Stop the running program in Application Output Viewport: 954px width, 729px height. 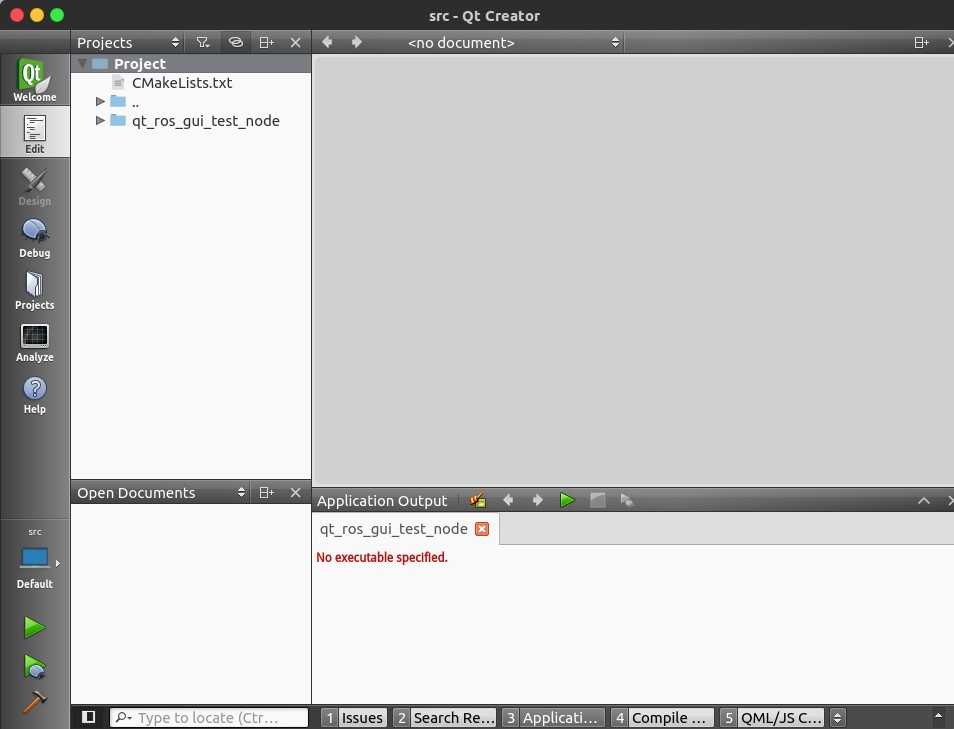pos(597,500)
